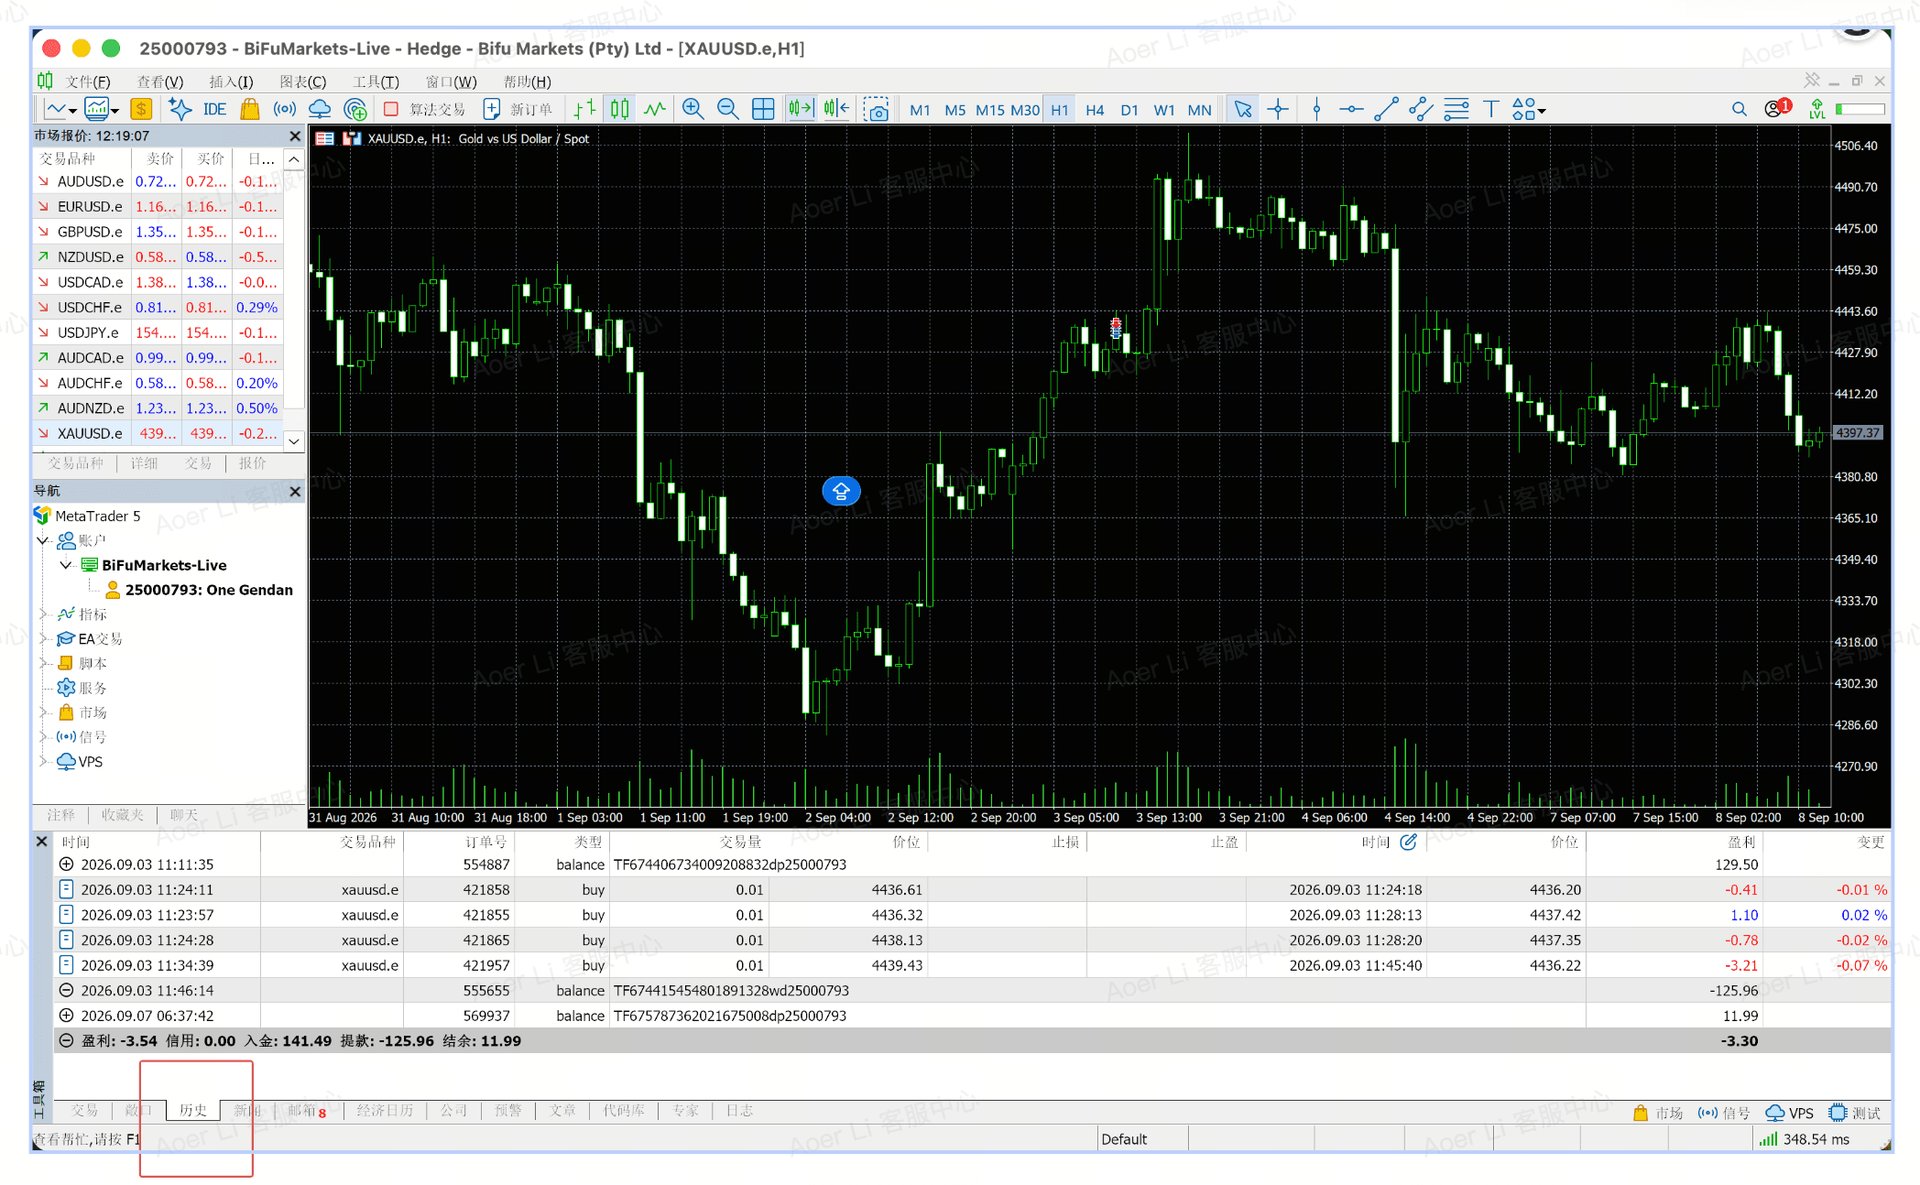This screenshot has width=1920, height=1185.
Task: Zoom in on the chart
Action: tap(692, 109)
